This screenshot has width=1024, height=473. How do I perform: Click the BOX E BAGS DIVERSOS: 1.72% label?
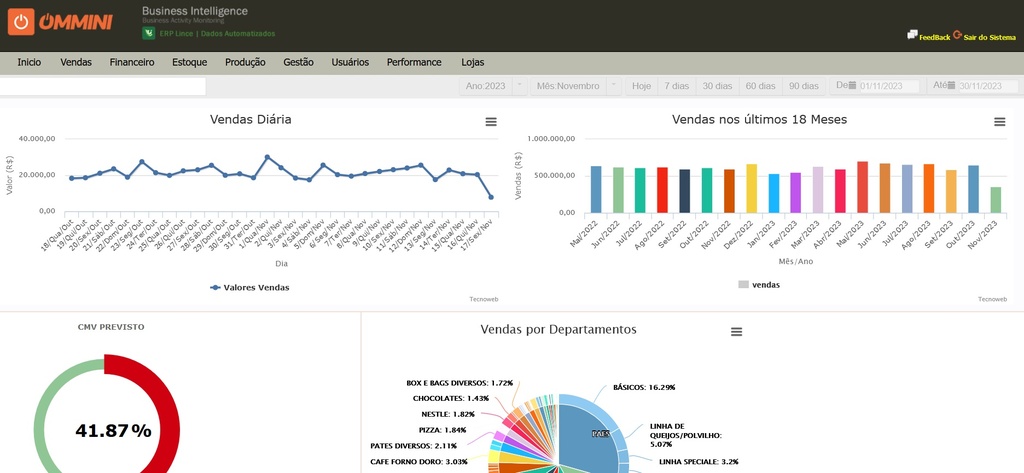coord(459,383)
